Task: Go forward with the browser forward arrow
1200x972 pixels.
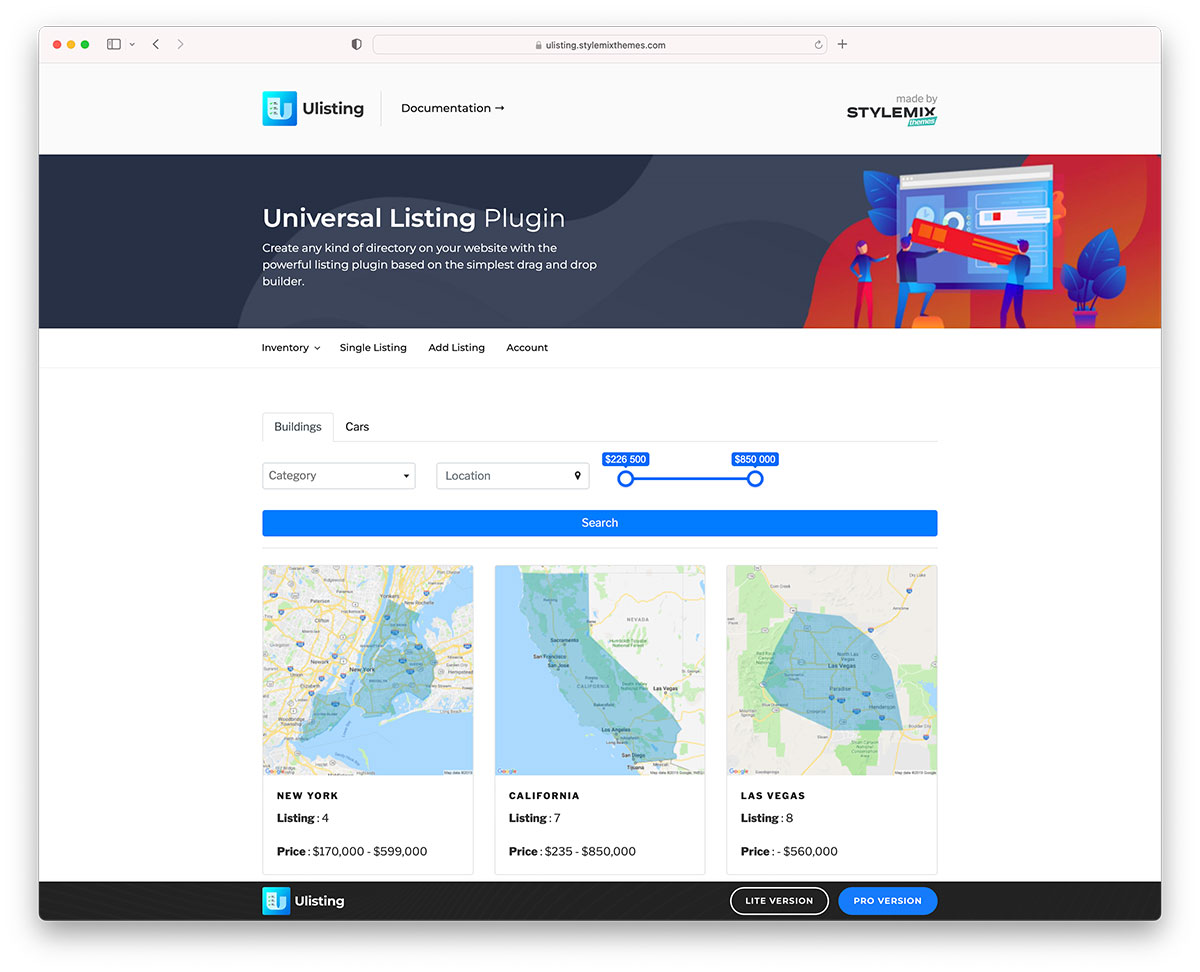Action: pyautogui.click(x=180, y=44)
